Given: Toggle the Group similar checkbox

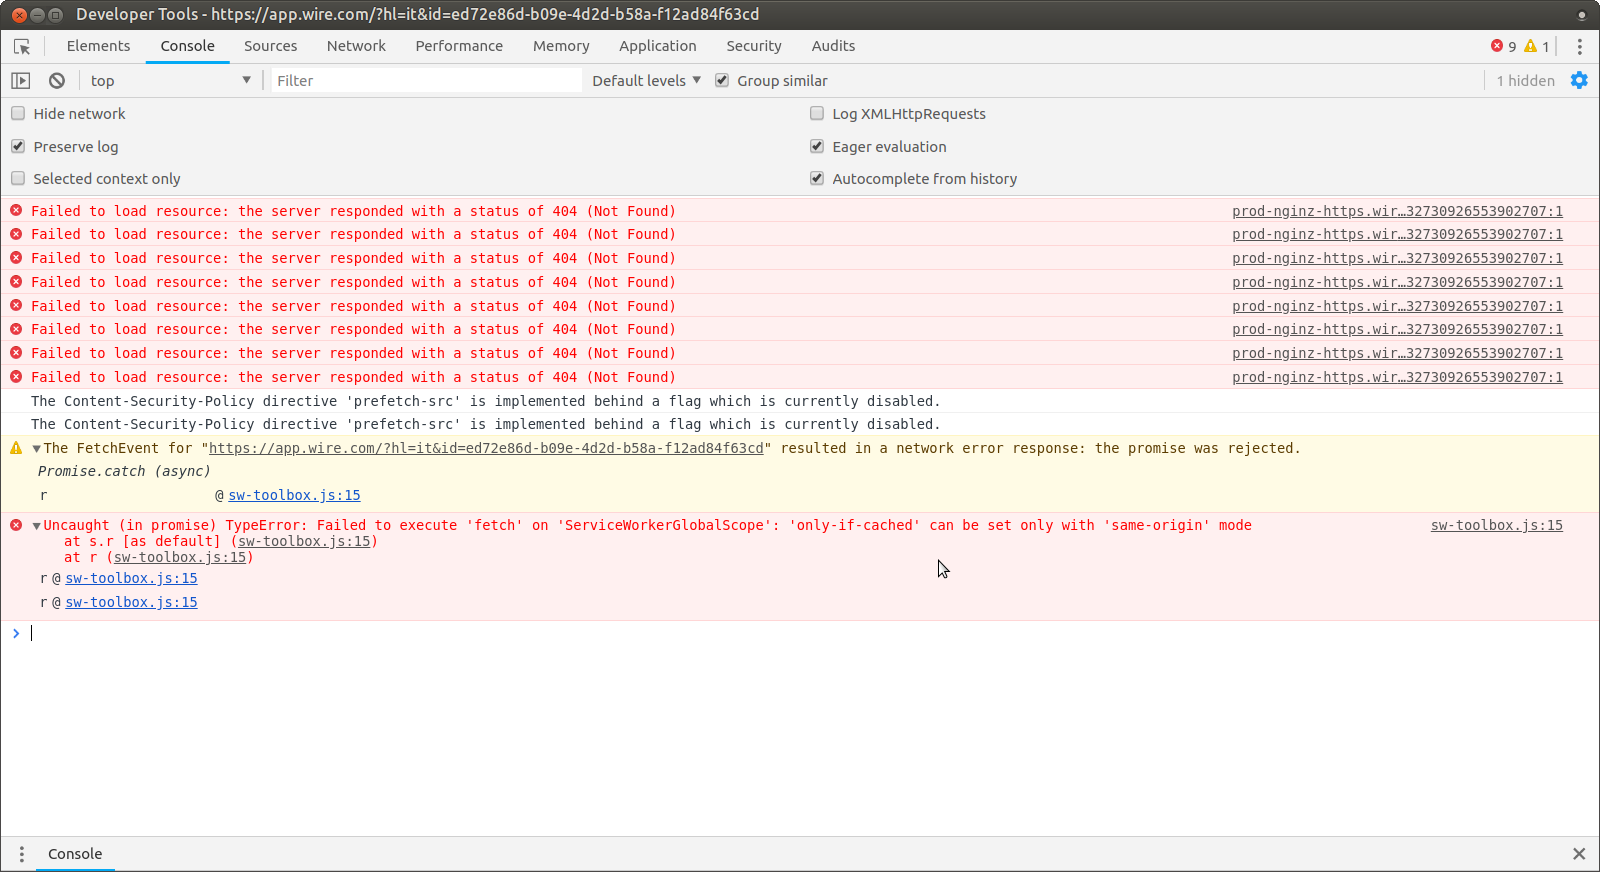Looking at the screenshot, I should pos(722,80).
